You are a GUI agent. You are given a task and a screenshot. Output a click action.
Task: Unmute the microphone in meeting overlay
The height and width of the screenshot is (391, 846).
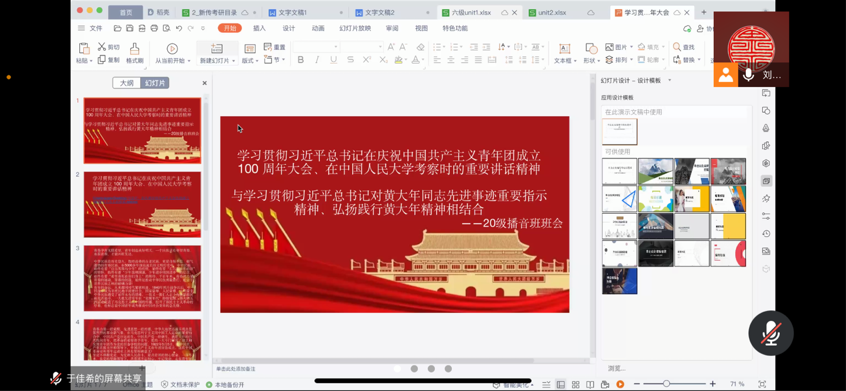click(x=770, y=333)
